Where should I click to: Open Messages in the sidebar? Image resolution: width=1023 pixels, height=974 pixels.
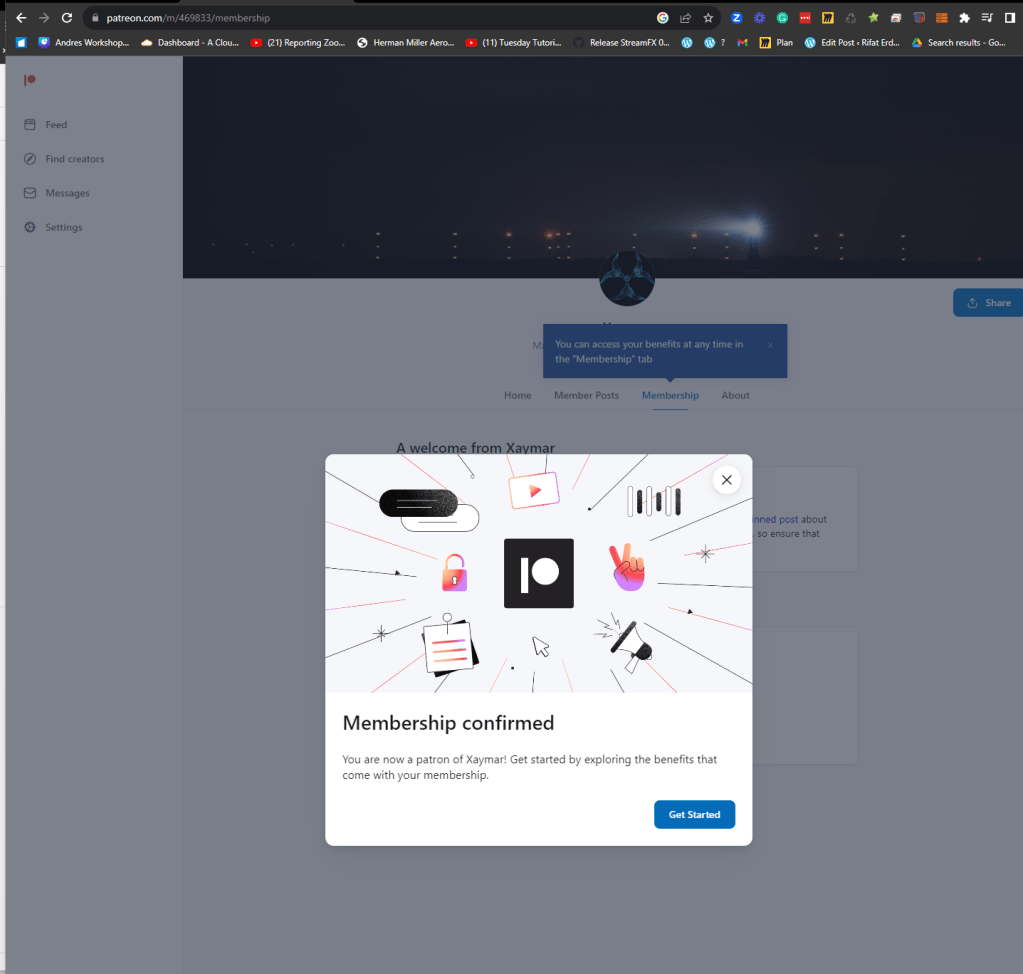57,193
